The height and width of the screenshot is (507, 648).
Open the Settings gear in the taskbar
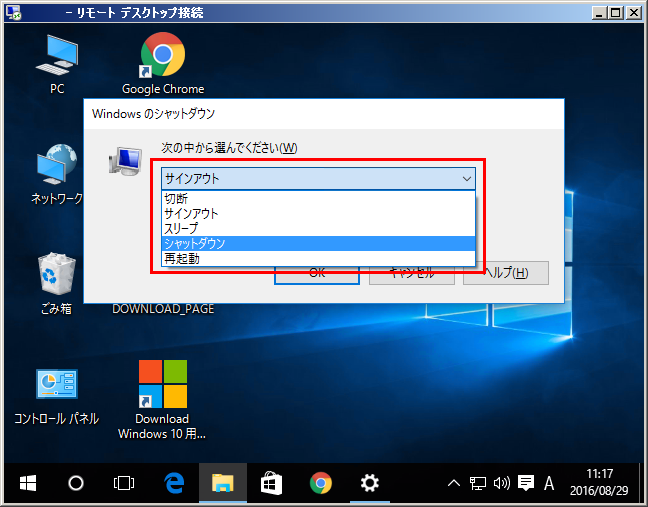click(369, 483)
